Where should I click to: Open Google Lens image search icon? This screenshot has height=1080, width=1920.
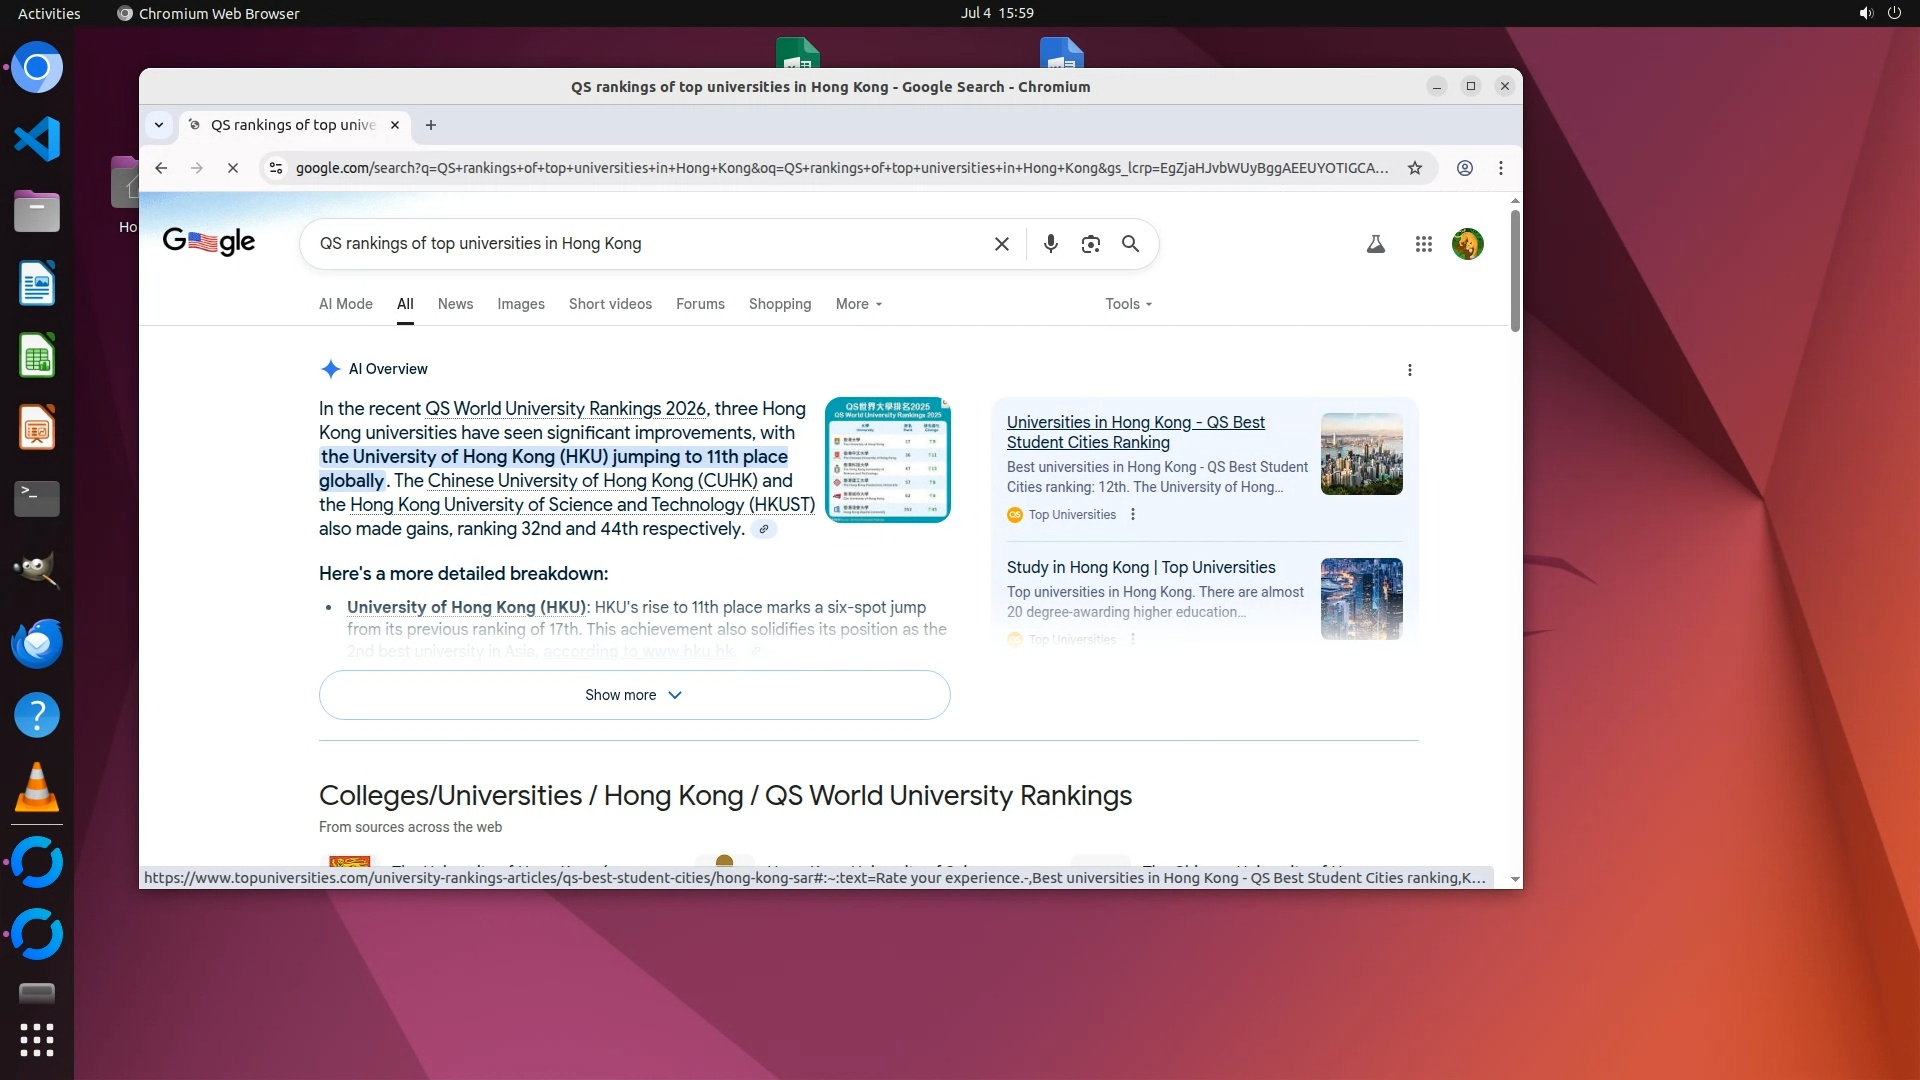coord(1090,244)
